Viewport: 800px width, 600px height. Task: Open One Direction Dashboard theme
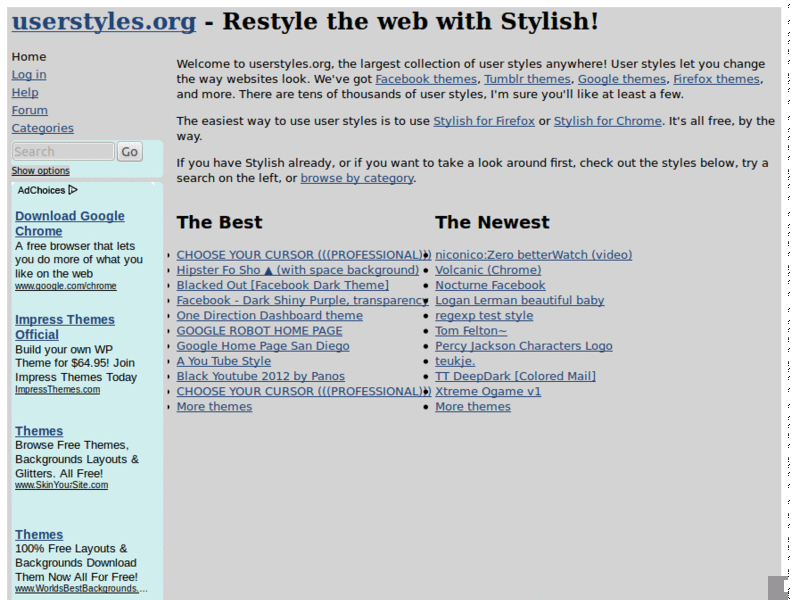(x=269, y=315)
